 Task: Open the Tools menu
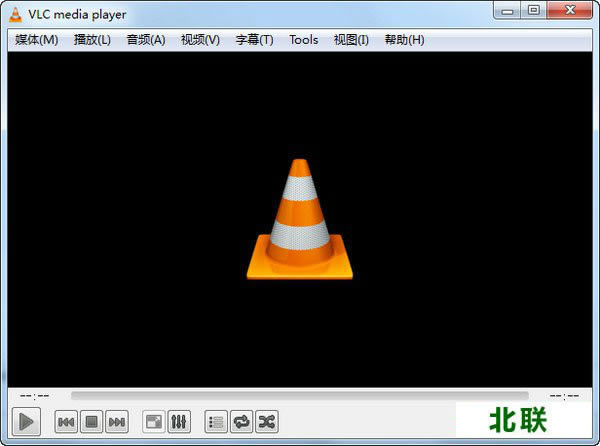[x=304, y=40]
